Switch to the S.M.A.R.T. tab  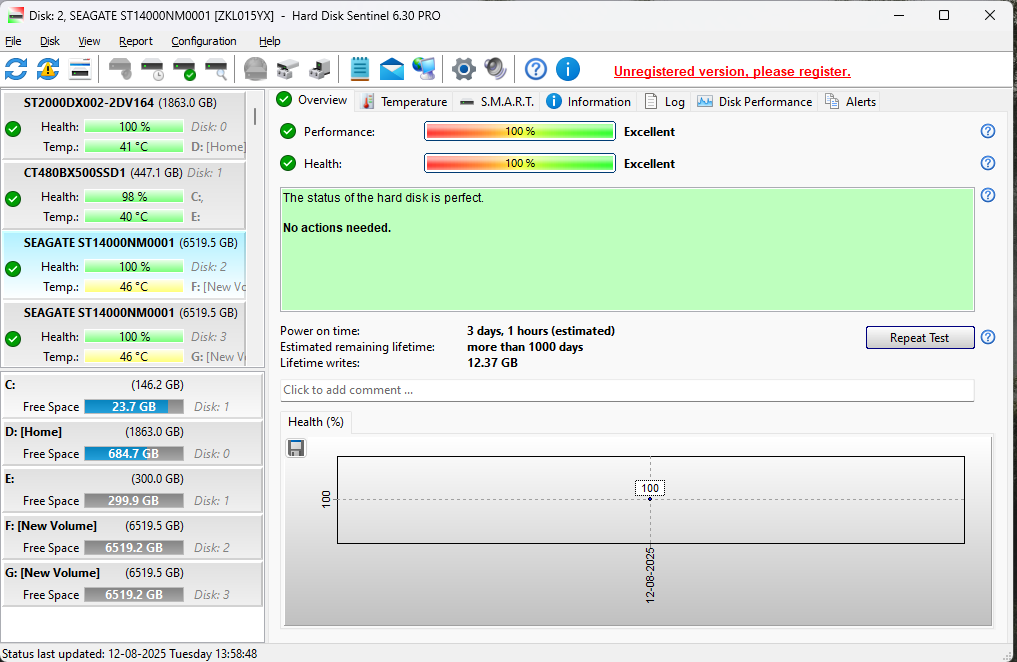coord(497,101)
